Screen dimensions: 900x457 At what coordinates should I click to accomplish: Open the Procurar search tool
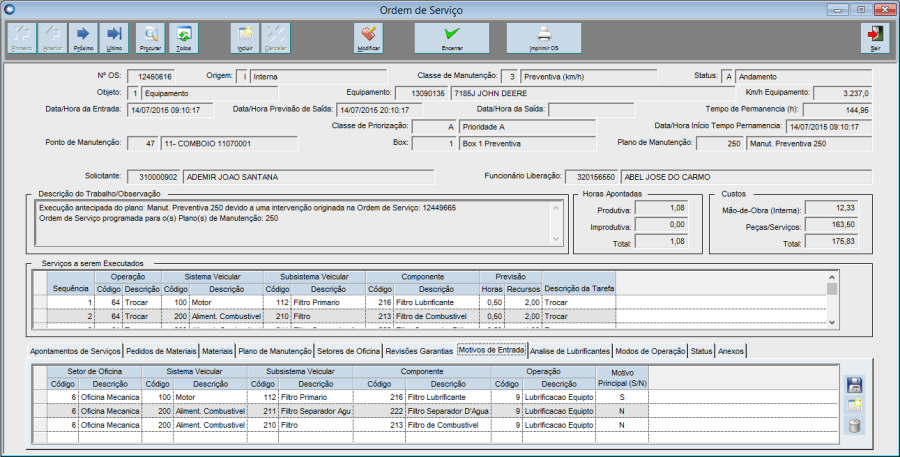151,38
